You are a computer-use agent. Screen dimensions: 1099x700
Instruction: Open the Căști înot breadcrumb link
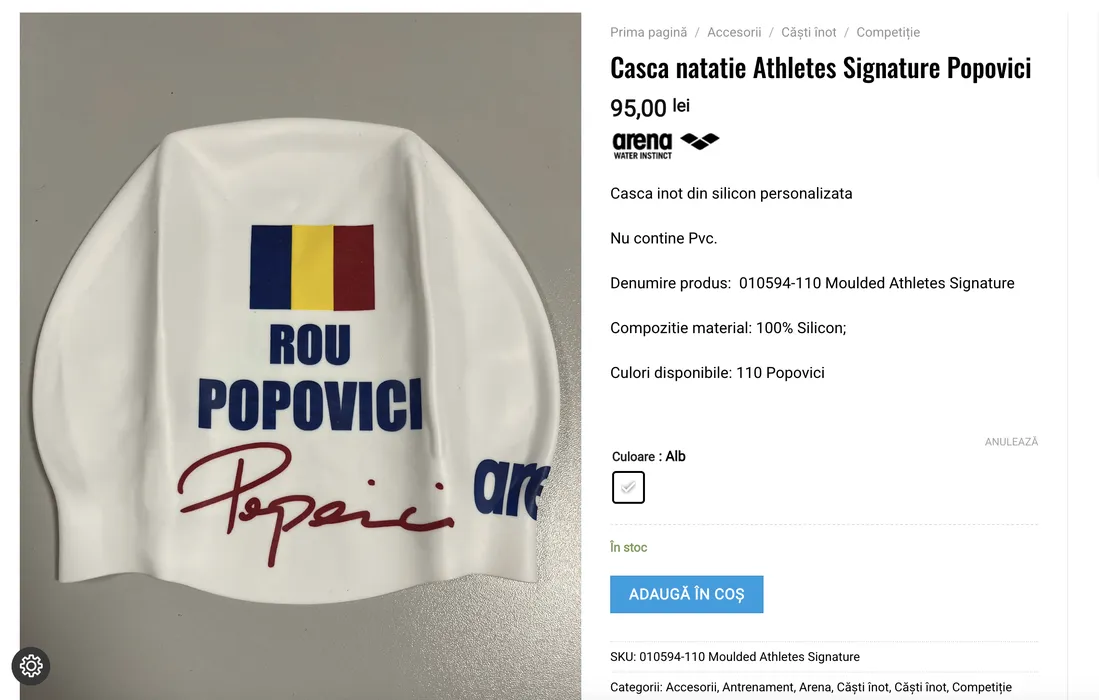(809, 32)
